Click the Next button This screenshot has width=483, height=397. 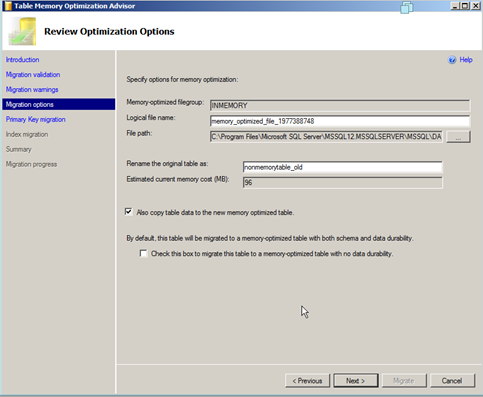pos(356,381)
